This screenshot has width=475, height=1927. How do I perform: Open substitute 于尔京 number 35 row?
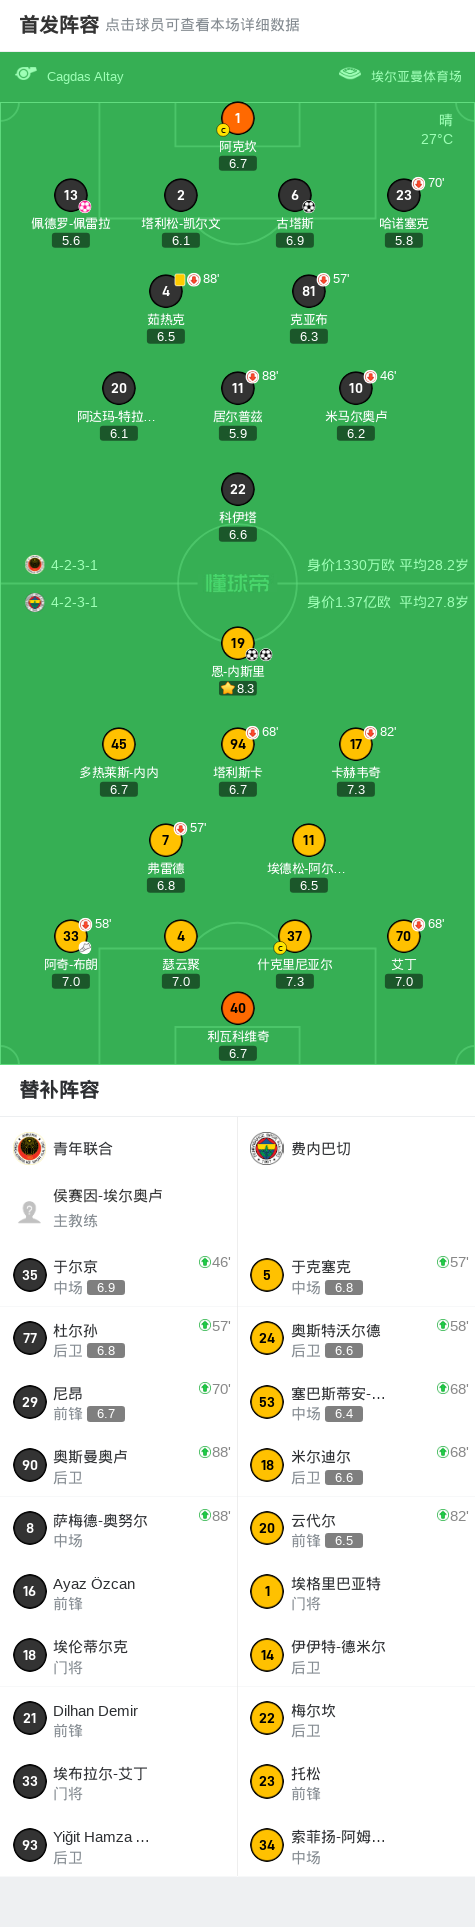click(119, 1275)
